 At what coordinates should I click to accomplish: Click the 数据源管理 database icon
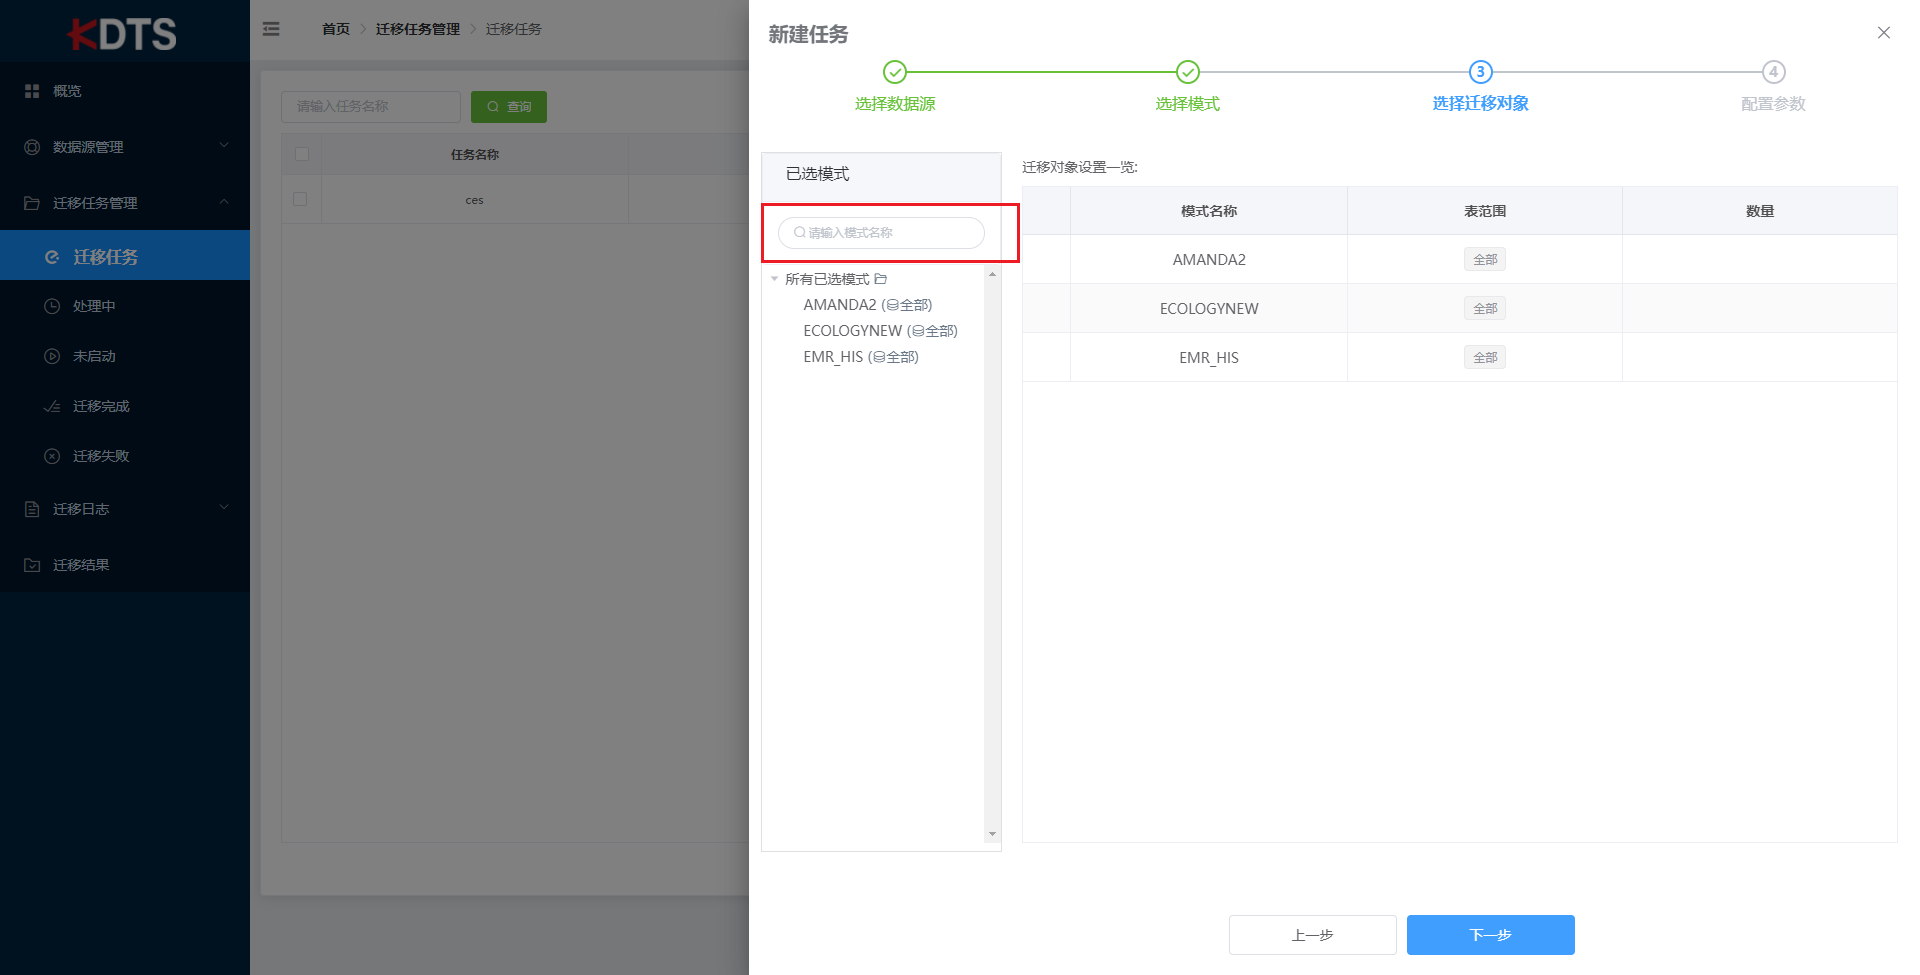click(32, 147)
